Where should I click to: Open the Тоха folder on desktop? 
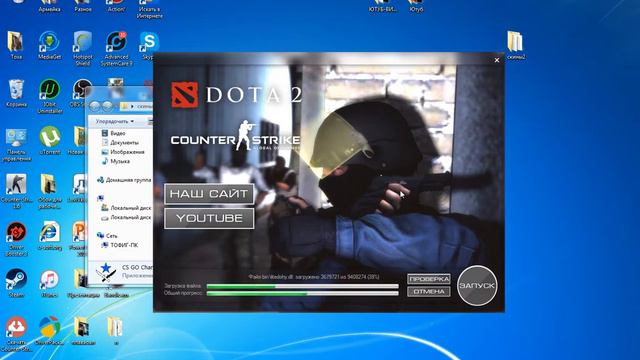coord(16,46)
